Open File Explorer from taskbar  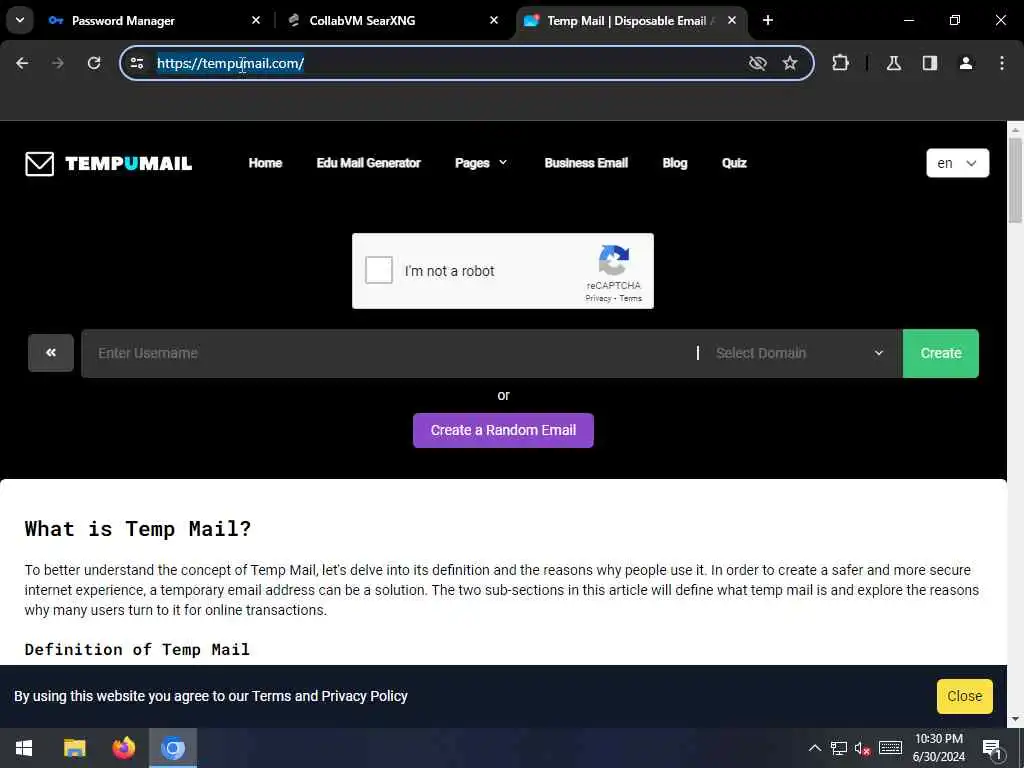point(74,748)
